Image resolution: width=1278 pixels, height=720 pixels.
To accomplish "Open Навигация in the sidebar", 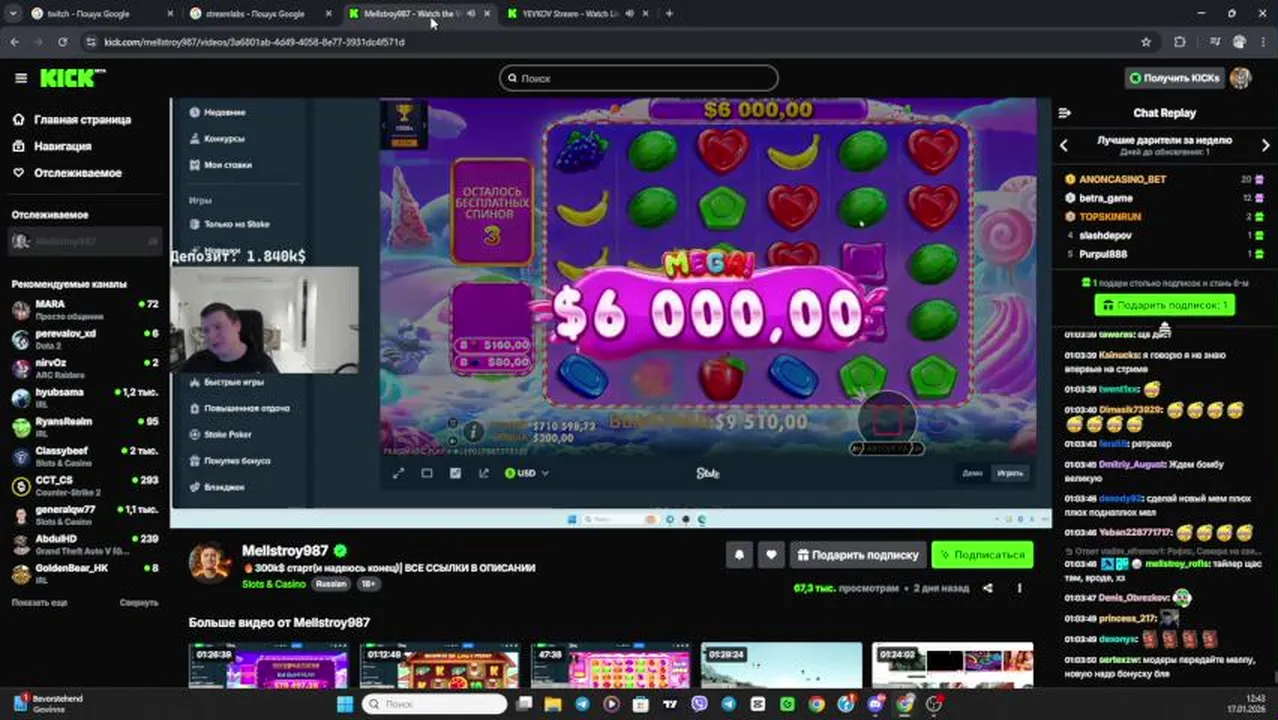I will [52, 146].
